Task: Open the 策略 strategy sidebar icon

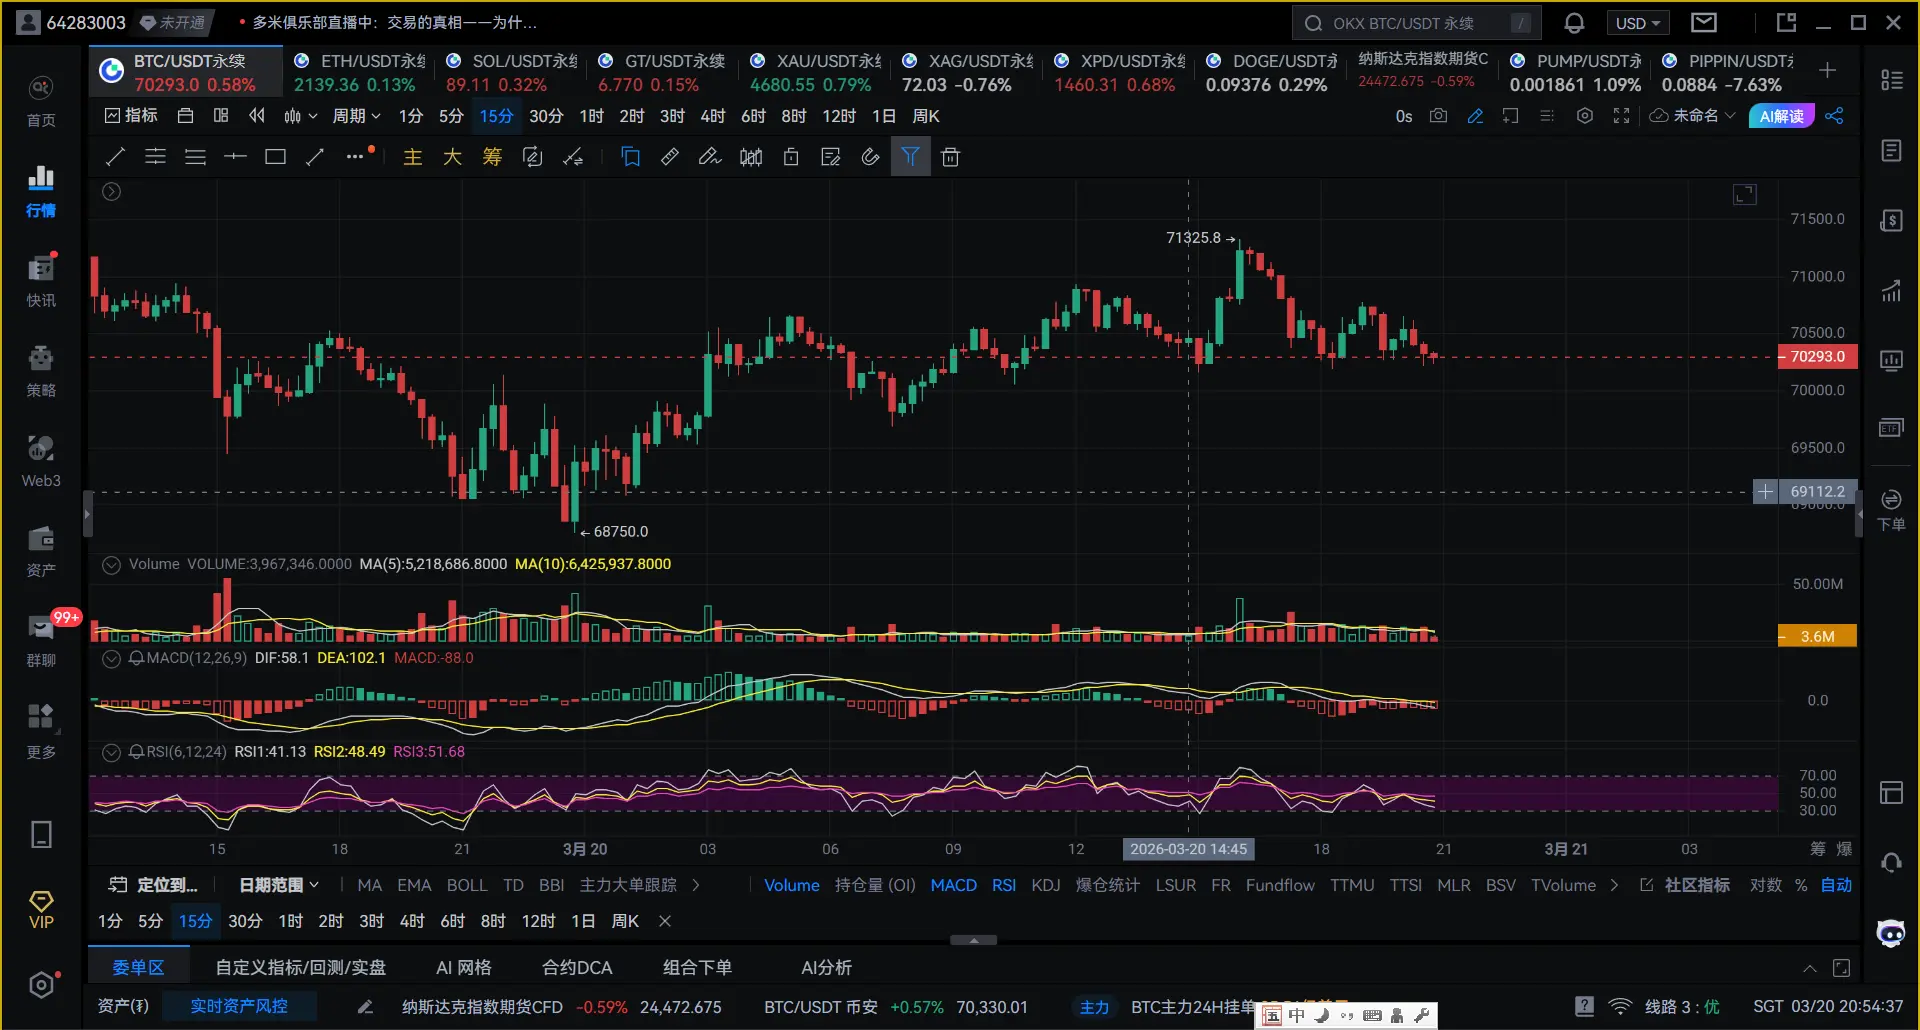Action: click(41, 371)
